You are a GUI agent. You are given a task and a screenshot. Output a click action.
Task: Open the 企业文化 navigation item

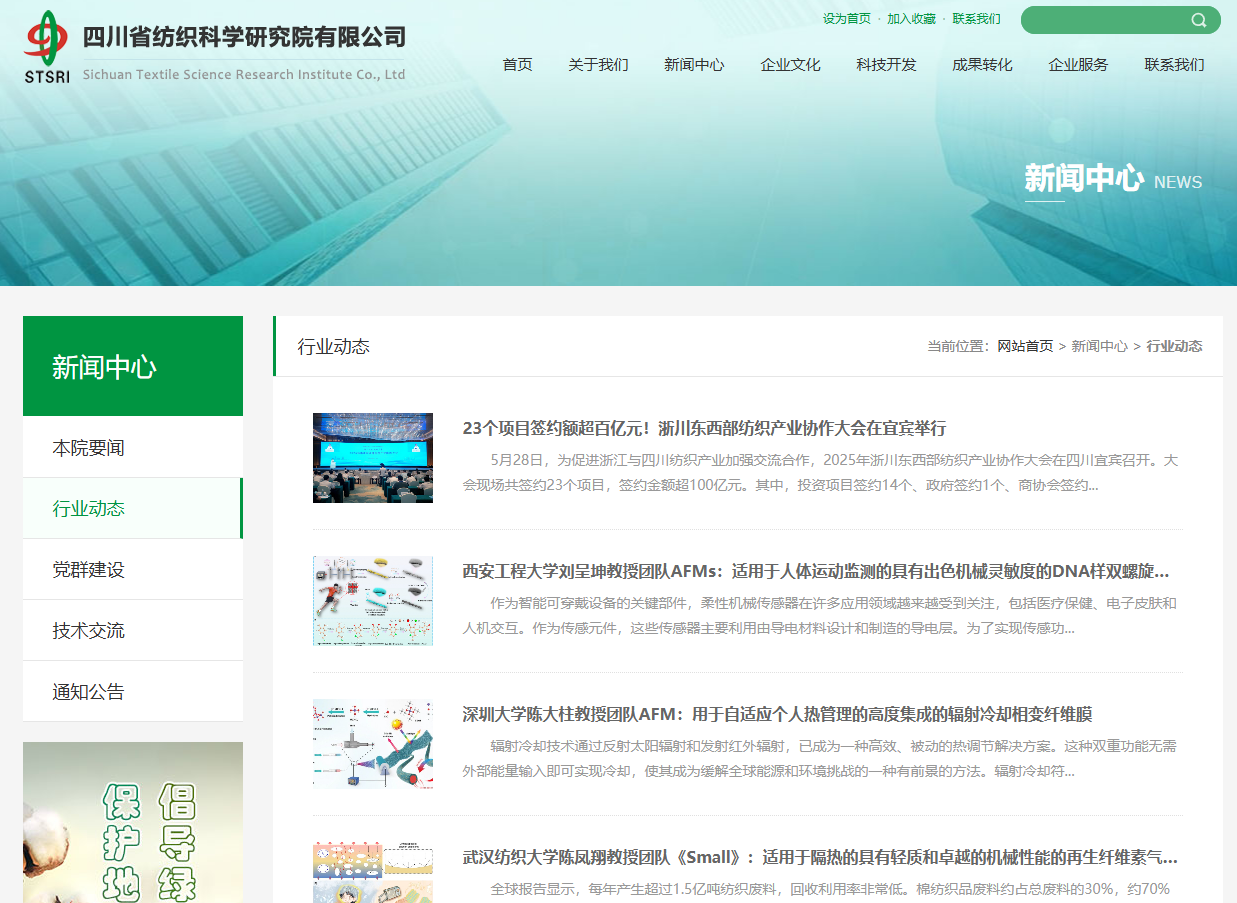(x=790, y=65)
